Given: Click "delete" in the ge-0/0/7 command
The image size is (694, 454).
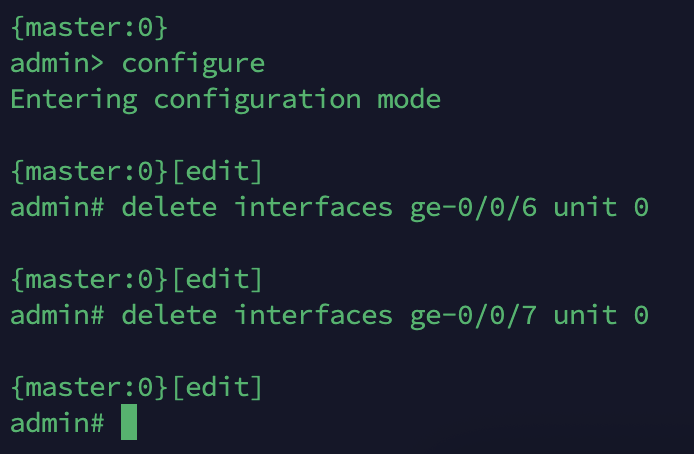Looking at the screenshot, I should pos(169,316).
